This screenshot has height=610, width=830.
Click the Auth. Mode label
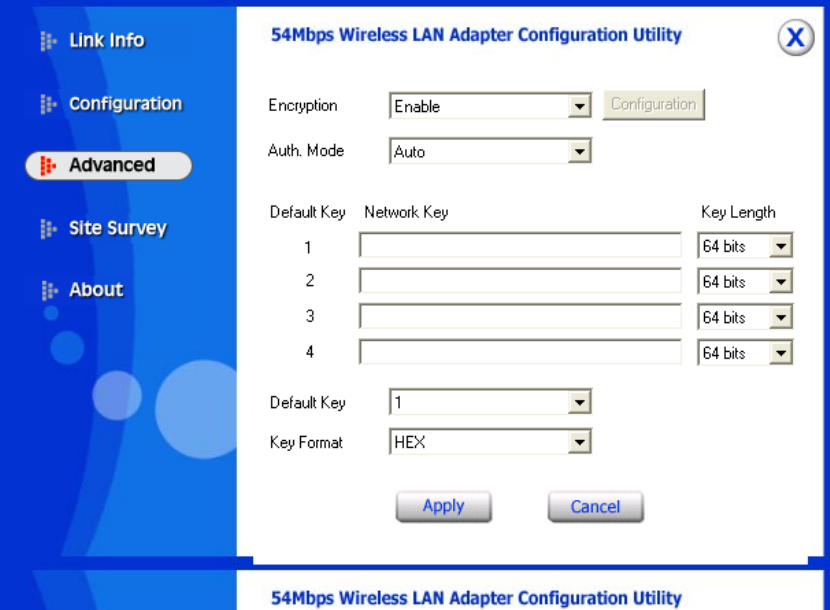coord(306,150)
